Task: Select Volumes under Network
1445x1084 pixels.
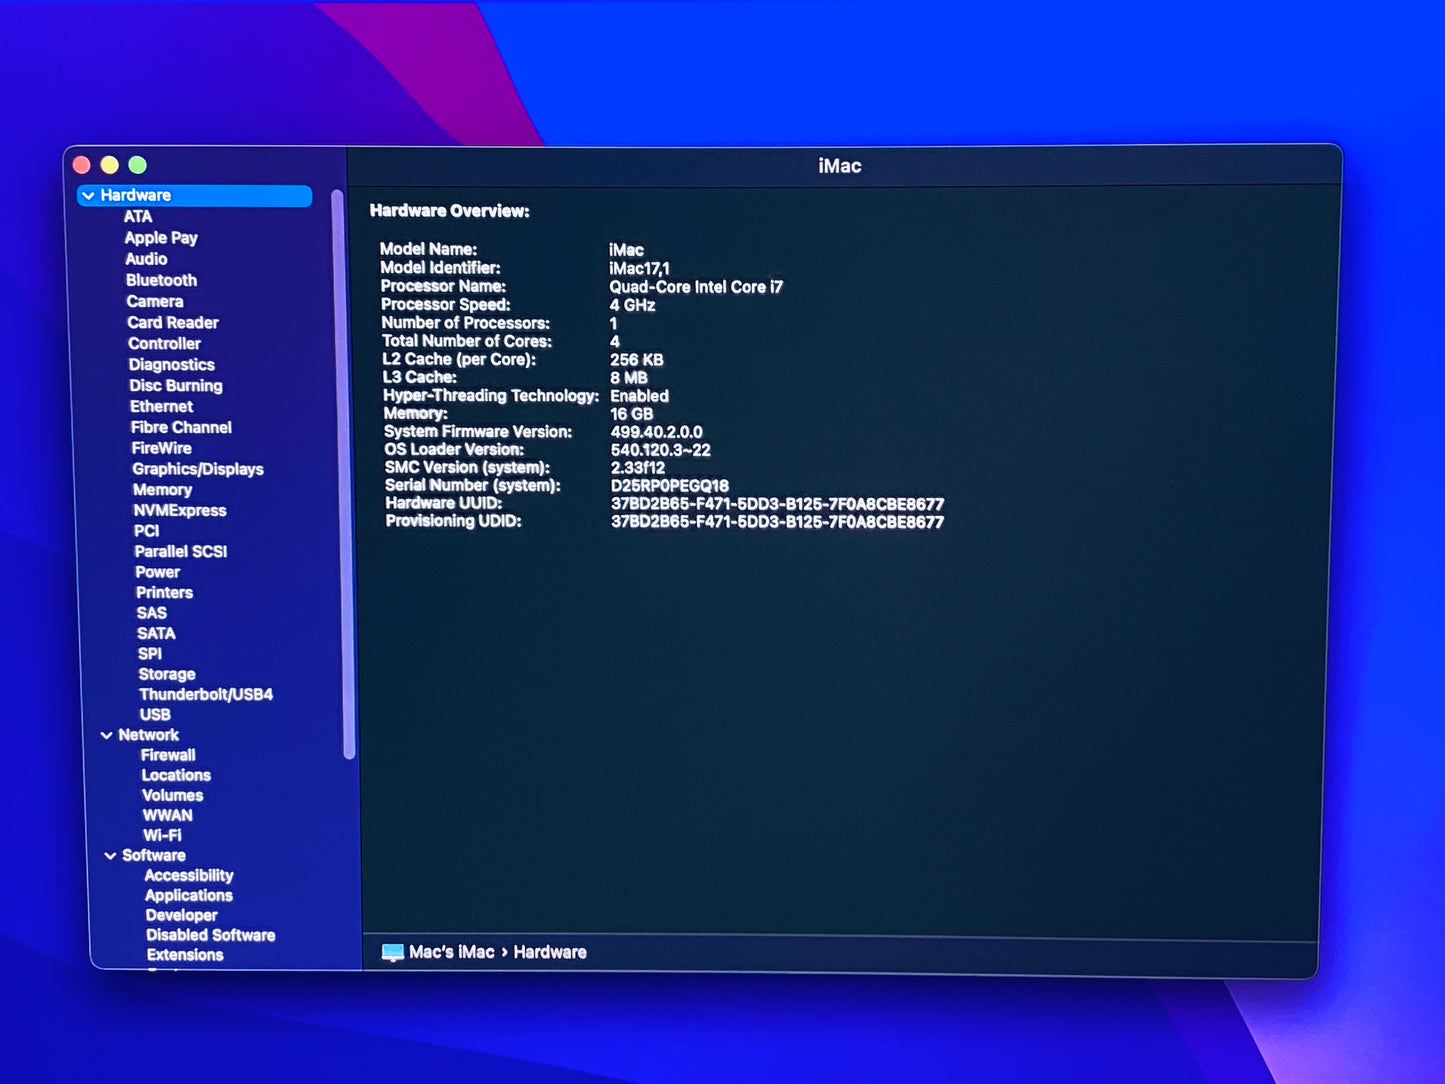Action: coord(173,795)
